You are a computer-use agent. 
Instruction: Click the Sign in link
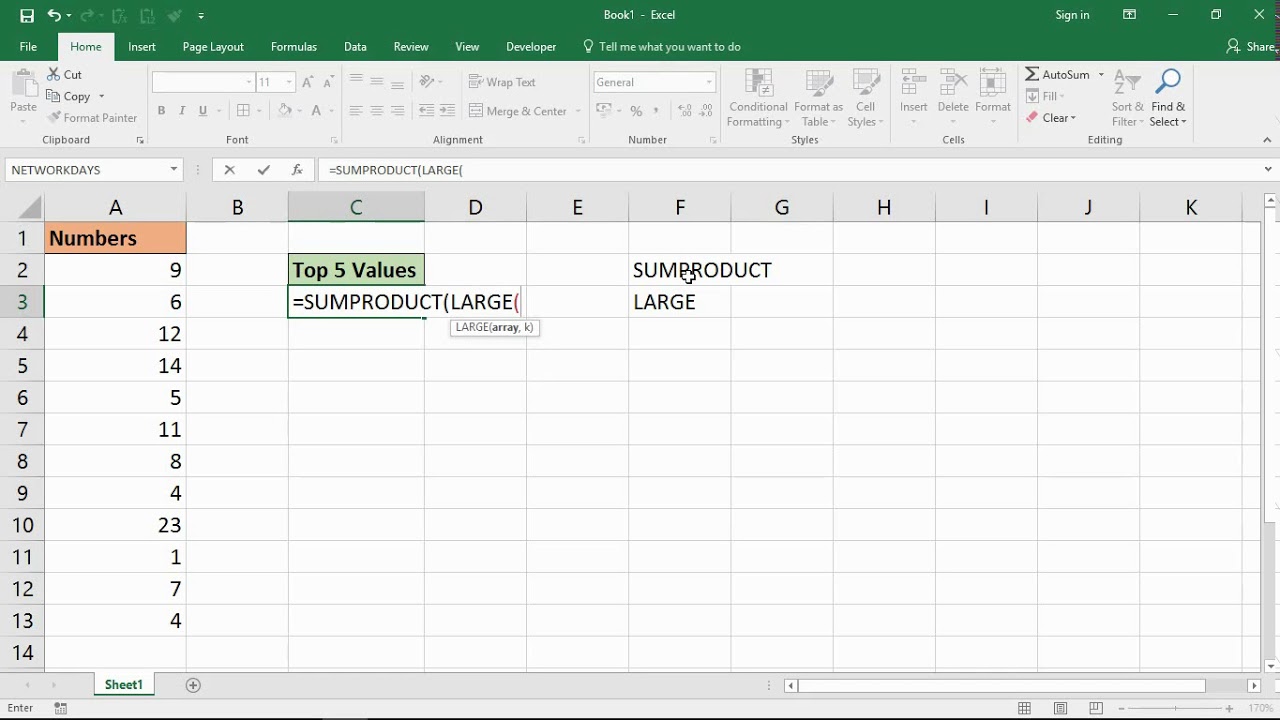[1072, 15]
